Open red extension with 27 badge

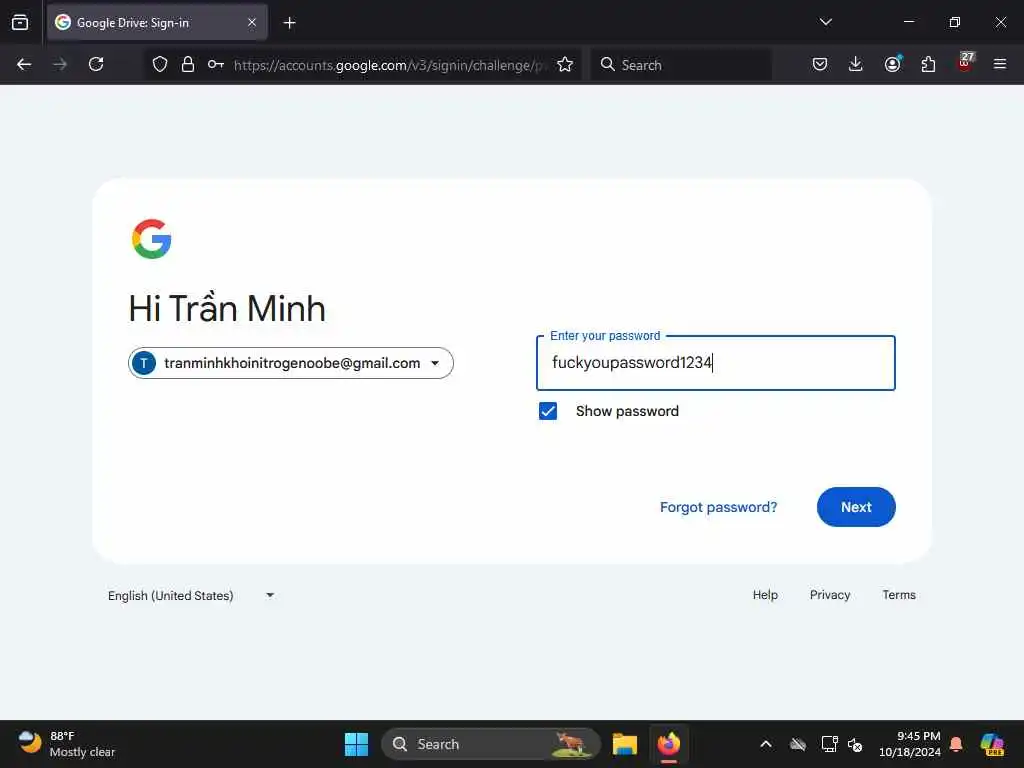965,61
